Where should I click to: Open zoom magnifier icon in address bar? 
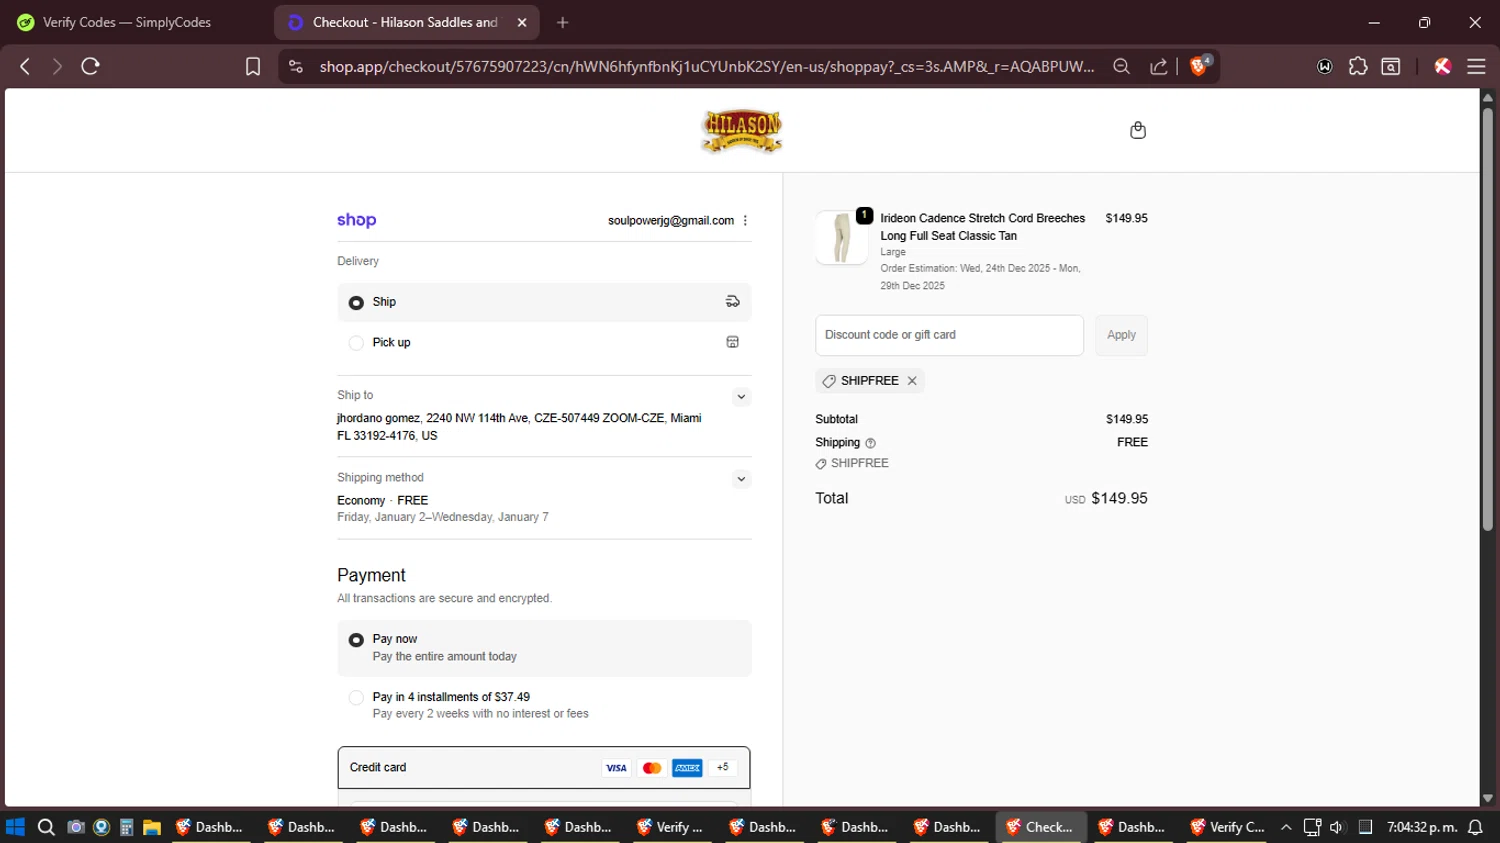(x=1121, y=66)
